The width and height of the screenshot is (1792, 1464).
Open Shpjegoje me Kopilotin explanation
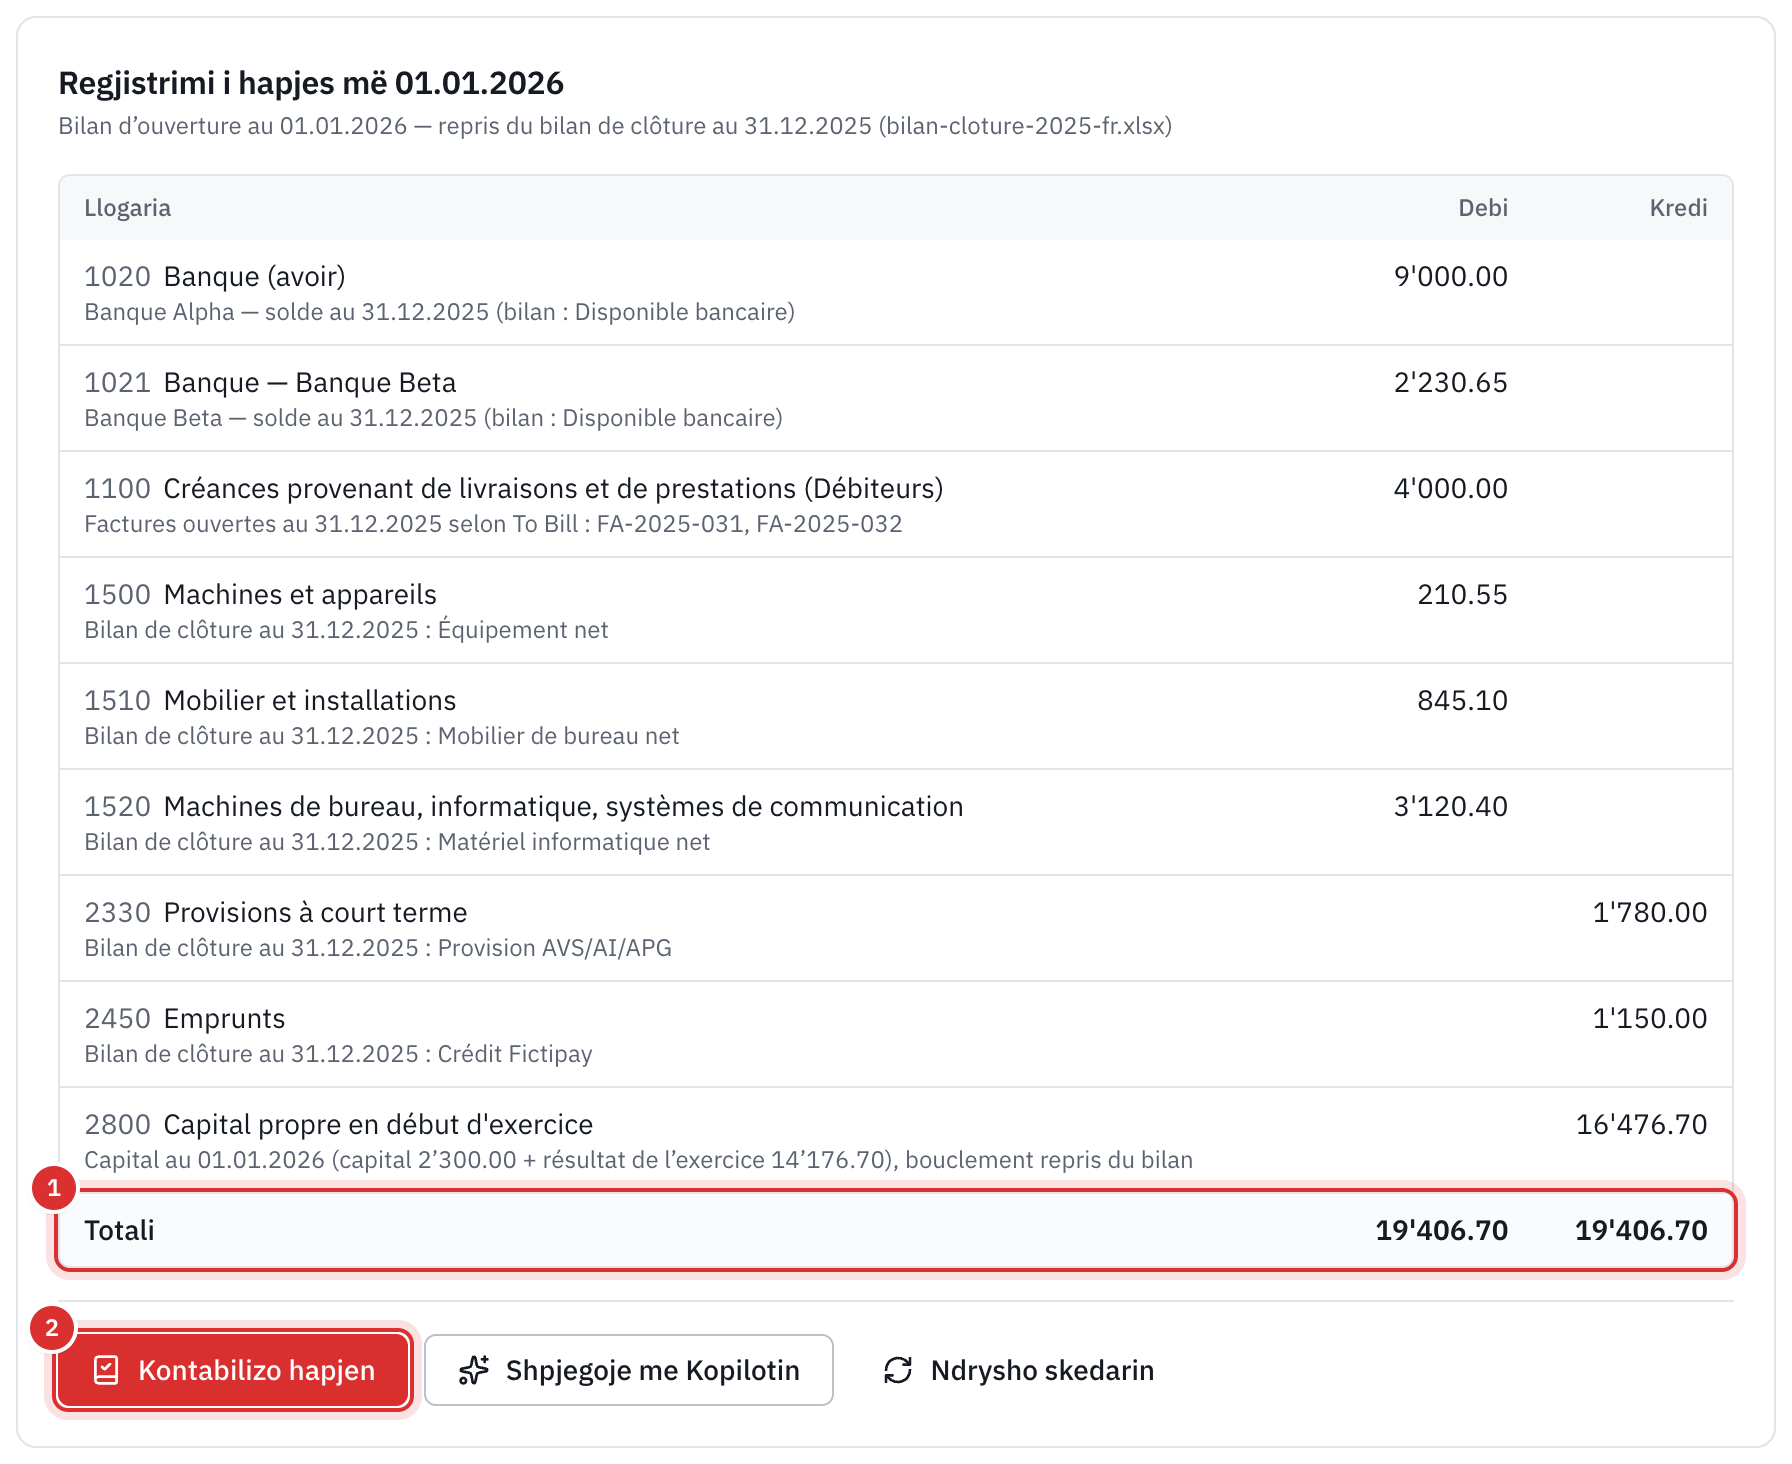[628, 1370]
